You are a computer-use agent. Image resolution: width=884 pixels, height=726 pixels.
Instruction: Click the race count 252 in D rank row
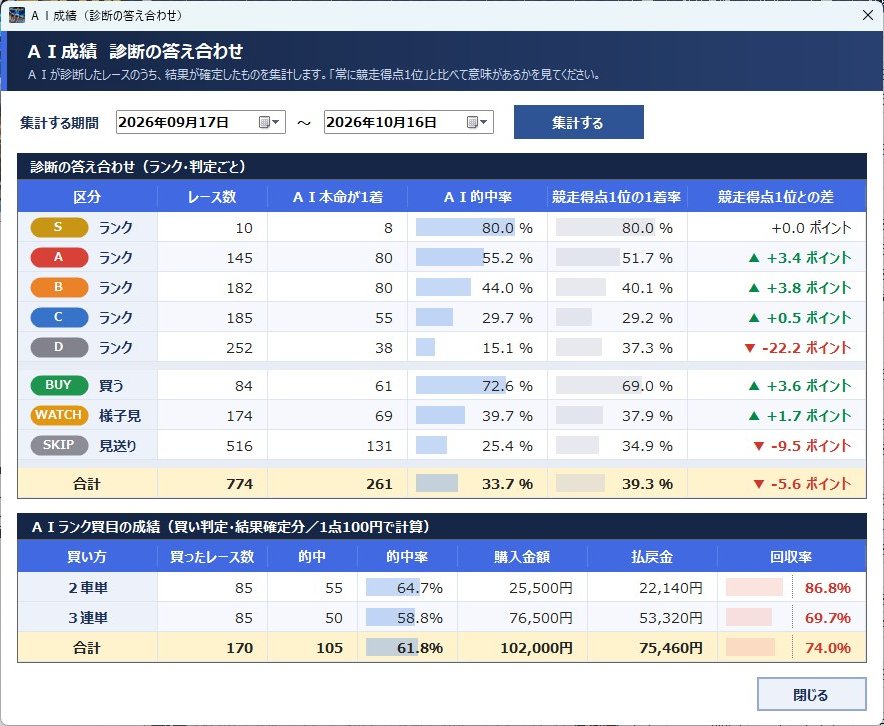pos(239,348)
